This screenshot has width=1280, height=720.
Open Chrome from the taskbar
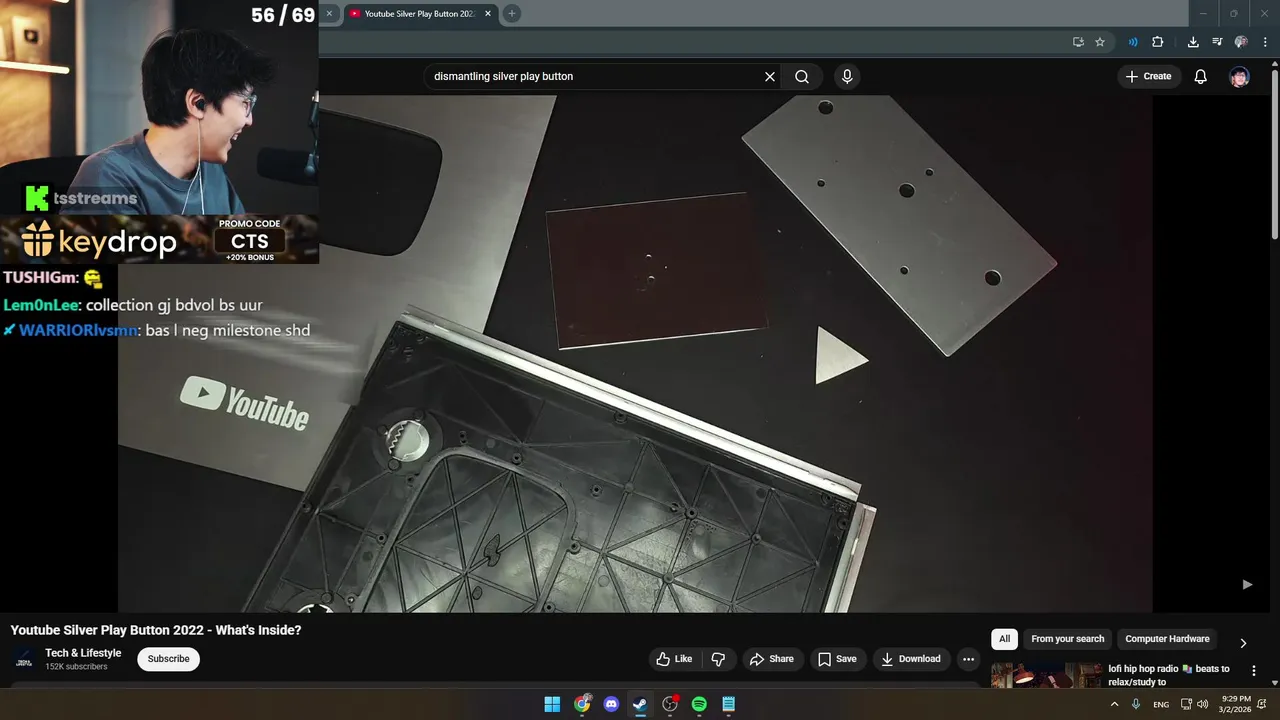pos(582,704)
